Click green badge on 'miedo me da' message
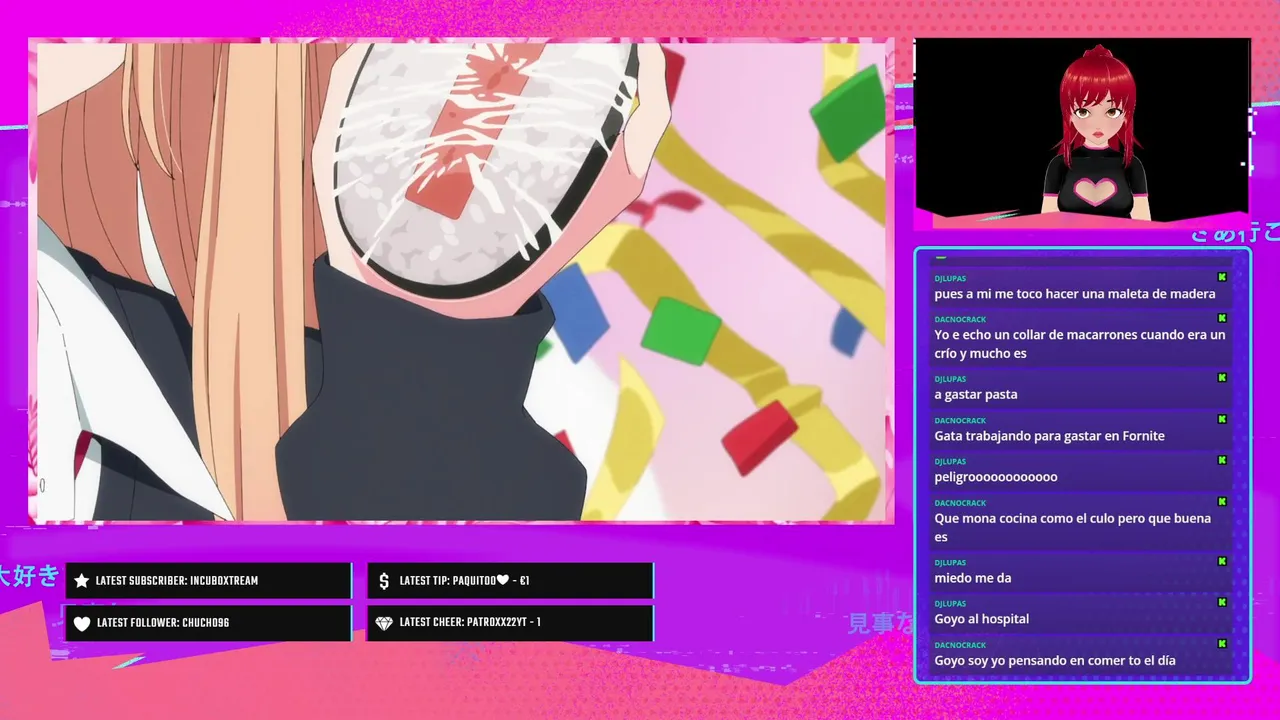 1222,561
